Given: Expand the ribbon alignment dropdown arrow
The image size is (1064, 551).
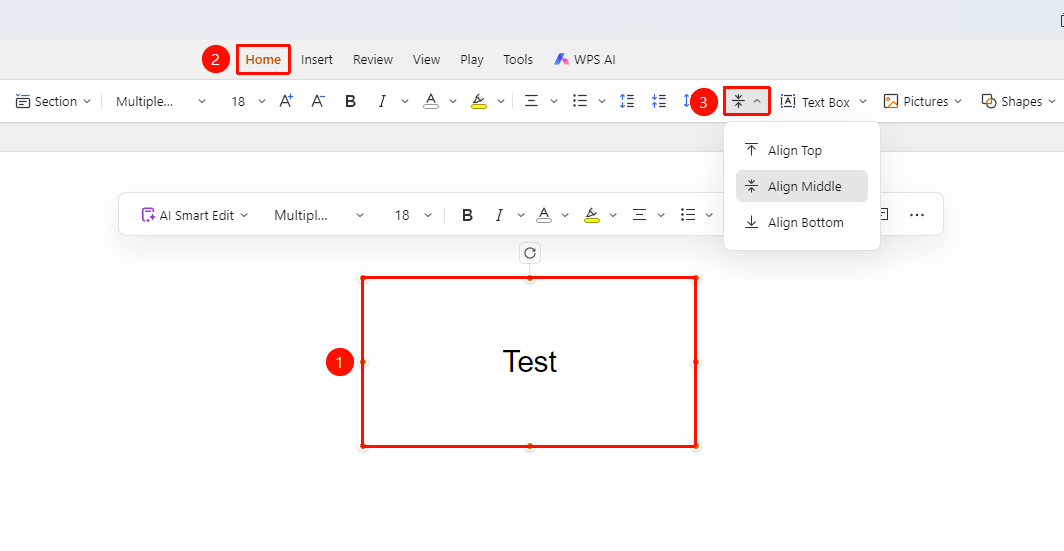Looking at the screenshot, I should (554, 101).
